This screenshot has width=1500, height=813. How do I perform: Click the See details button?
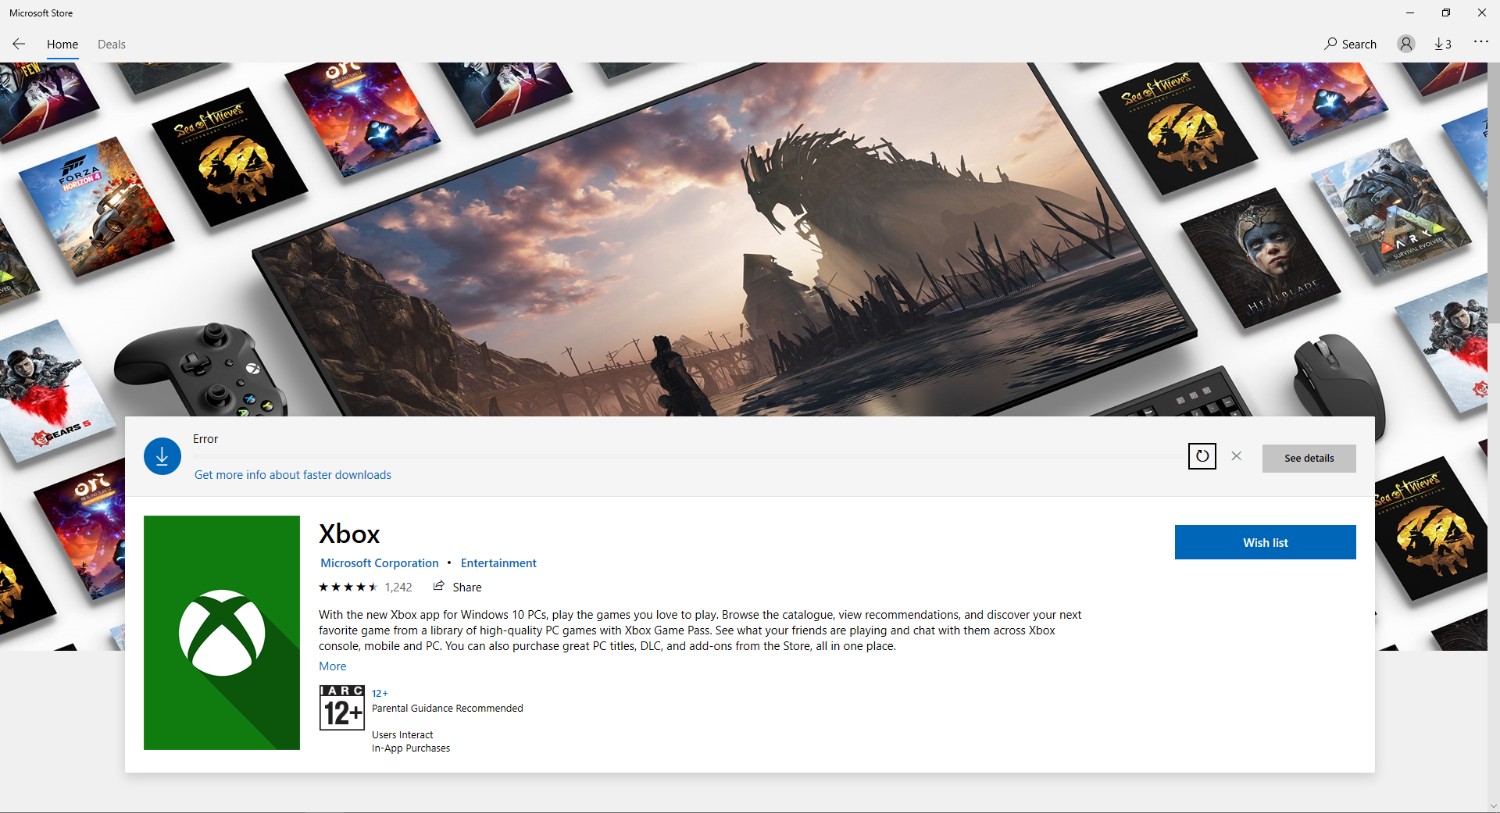[1309, 458]
